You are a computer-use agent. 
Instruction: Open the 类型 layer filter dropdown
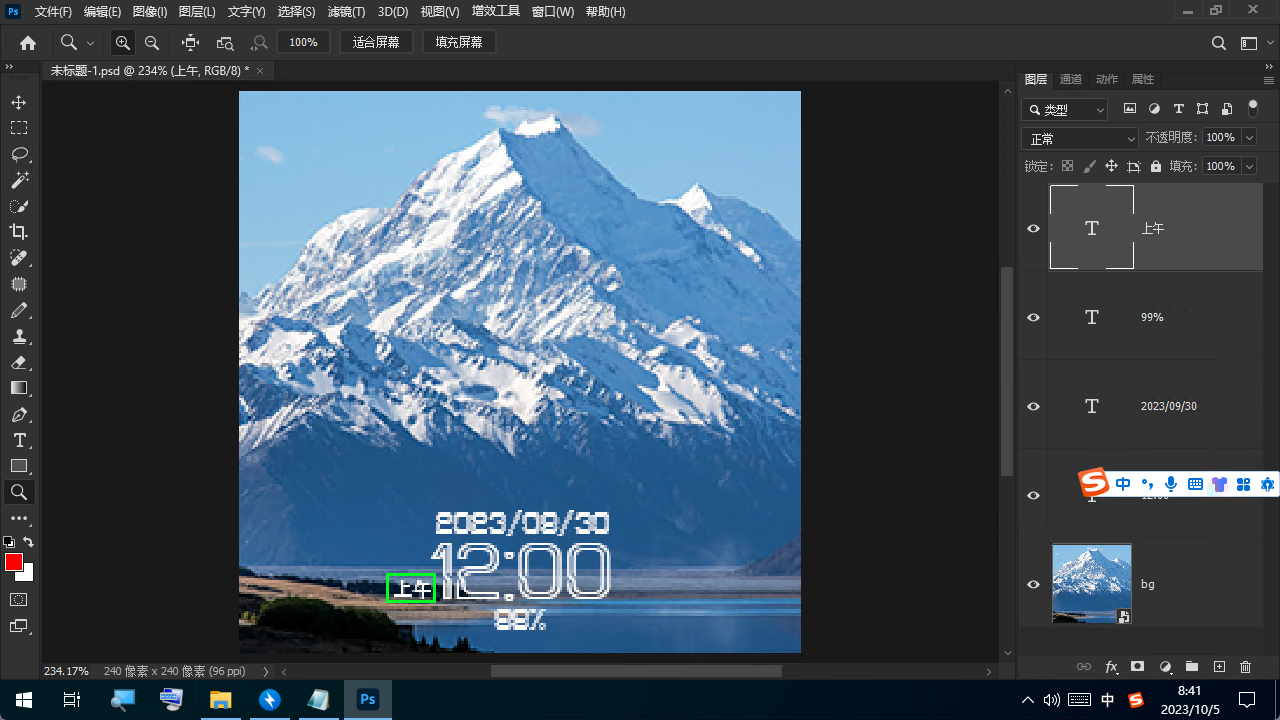click(1066, 110)
